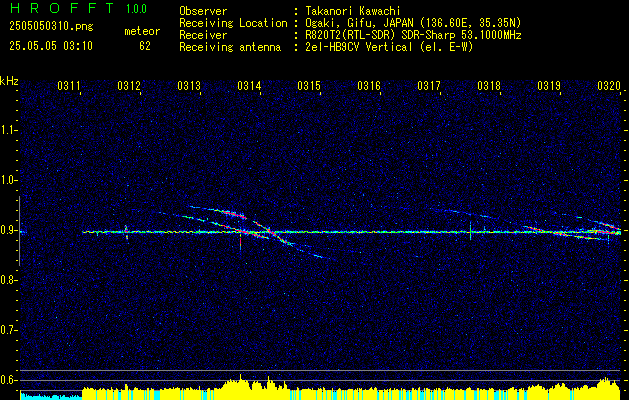Click the grey vertical range bar beside 0.9

tap(19, 231)
